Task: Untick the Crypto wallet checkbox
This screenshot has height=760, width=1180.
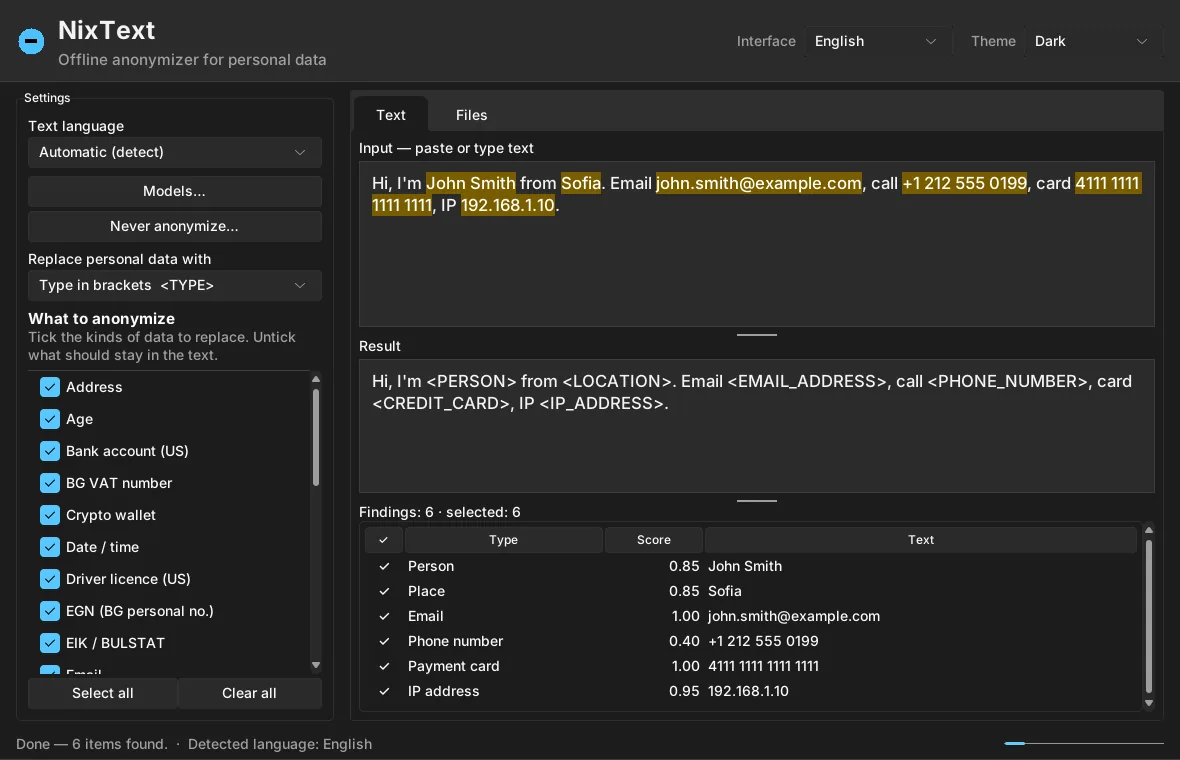Action: pyautogui.click(x=50, y=515)
